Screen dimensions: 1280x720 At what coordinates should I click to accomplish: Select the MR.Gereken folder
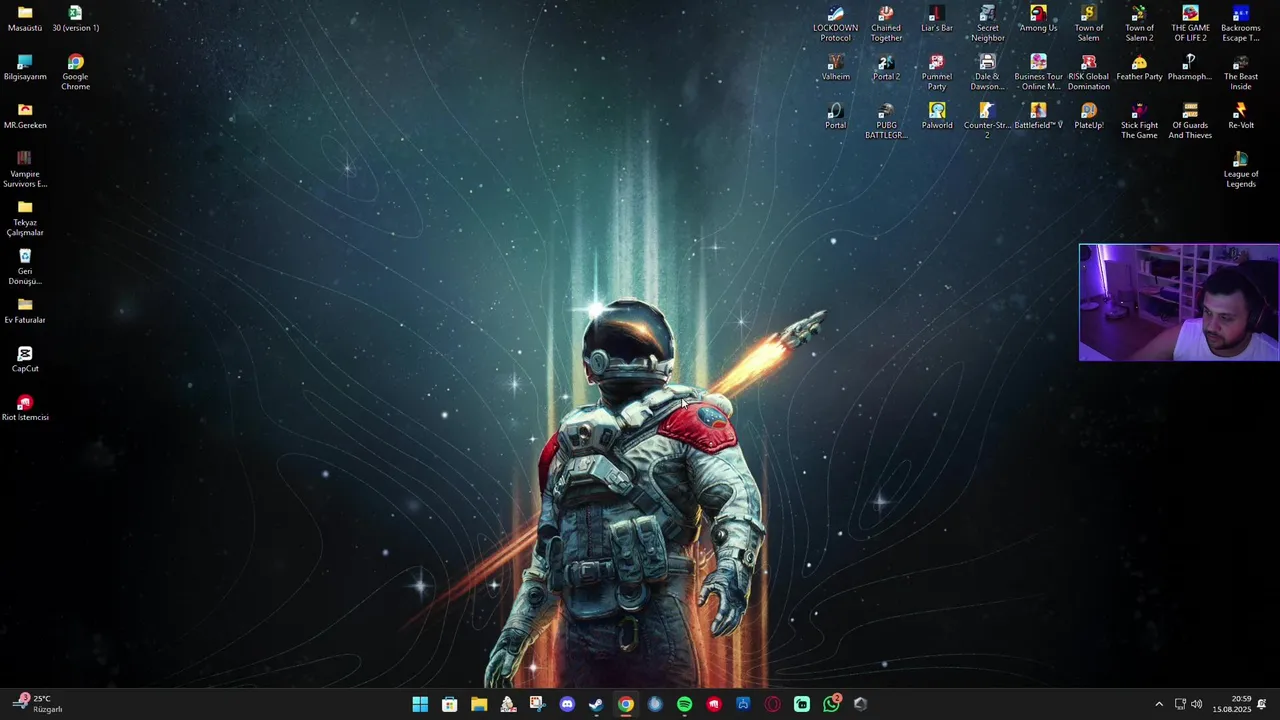(25, 116)
